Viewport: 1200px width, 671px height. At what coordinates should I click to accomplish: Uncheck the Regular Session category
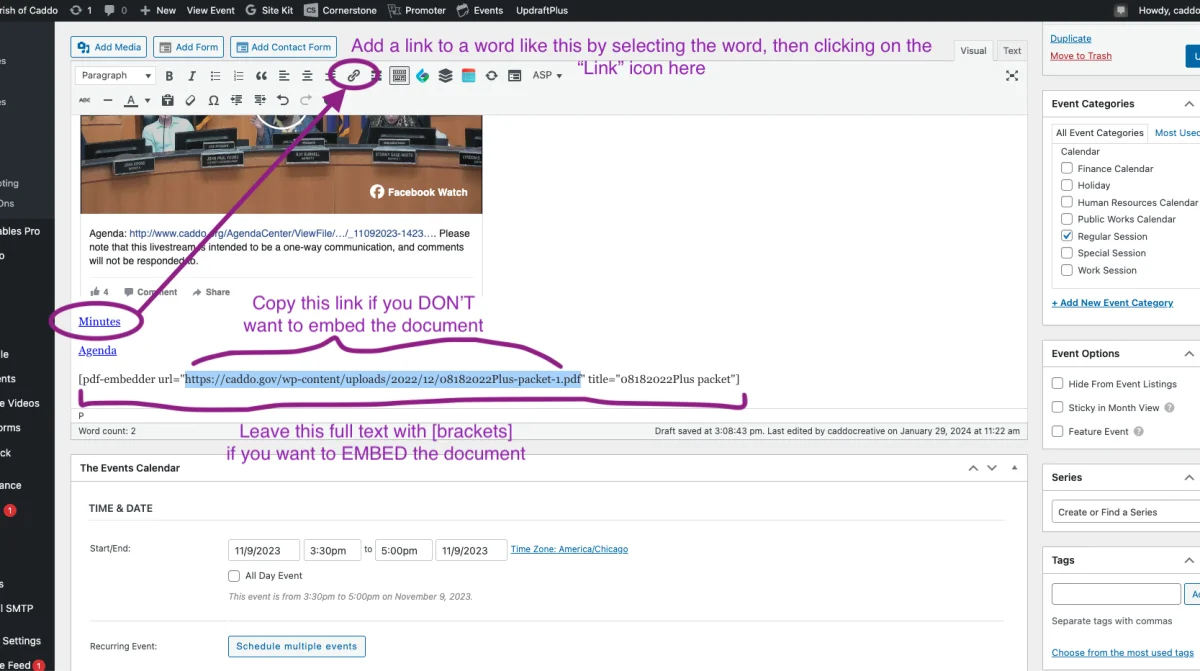(x=1067, y=236)
